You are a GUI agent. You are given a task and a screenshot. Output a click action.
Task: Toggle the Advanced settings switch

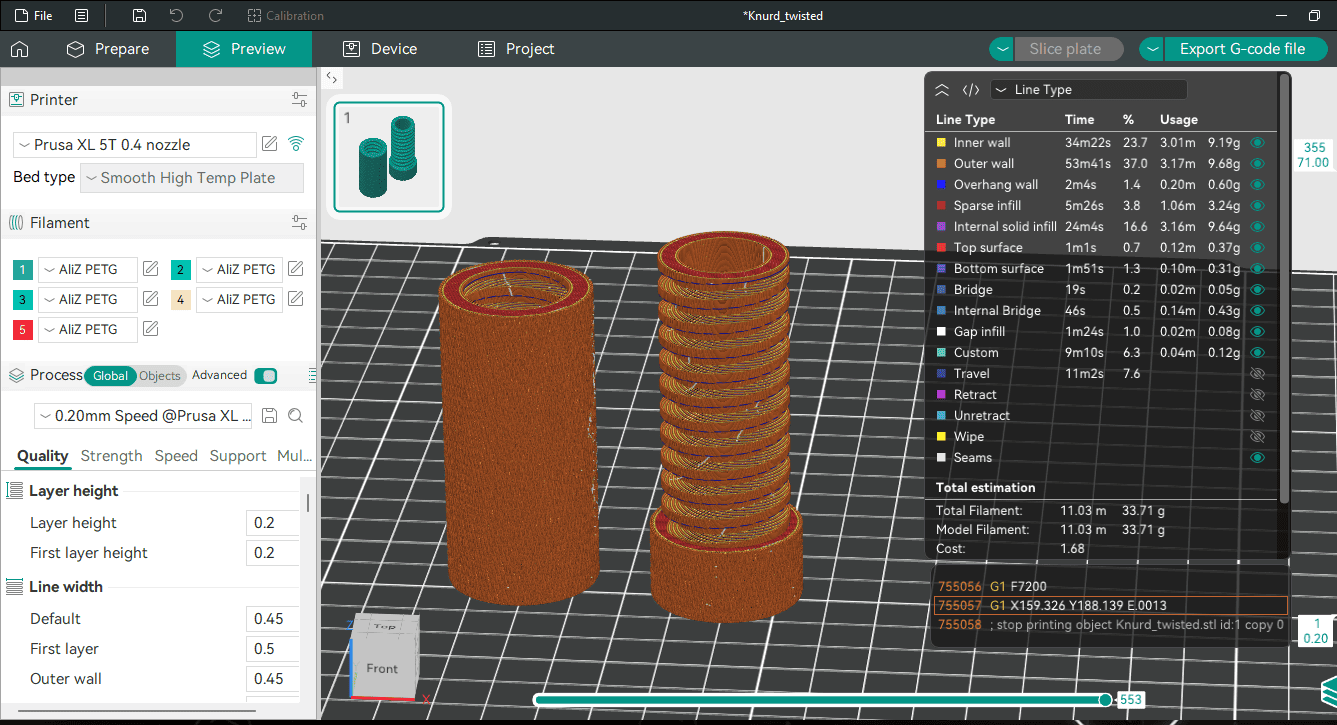tap(265, 376)
